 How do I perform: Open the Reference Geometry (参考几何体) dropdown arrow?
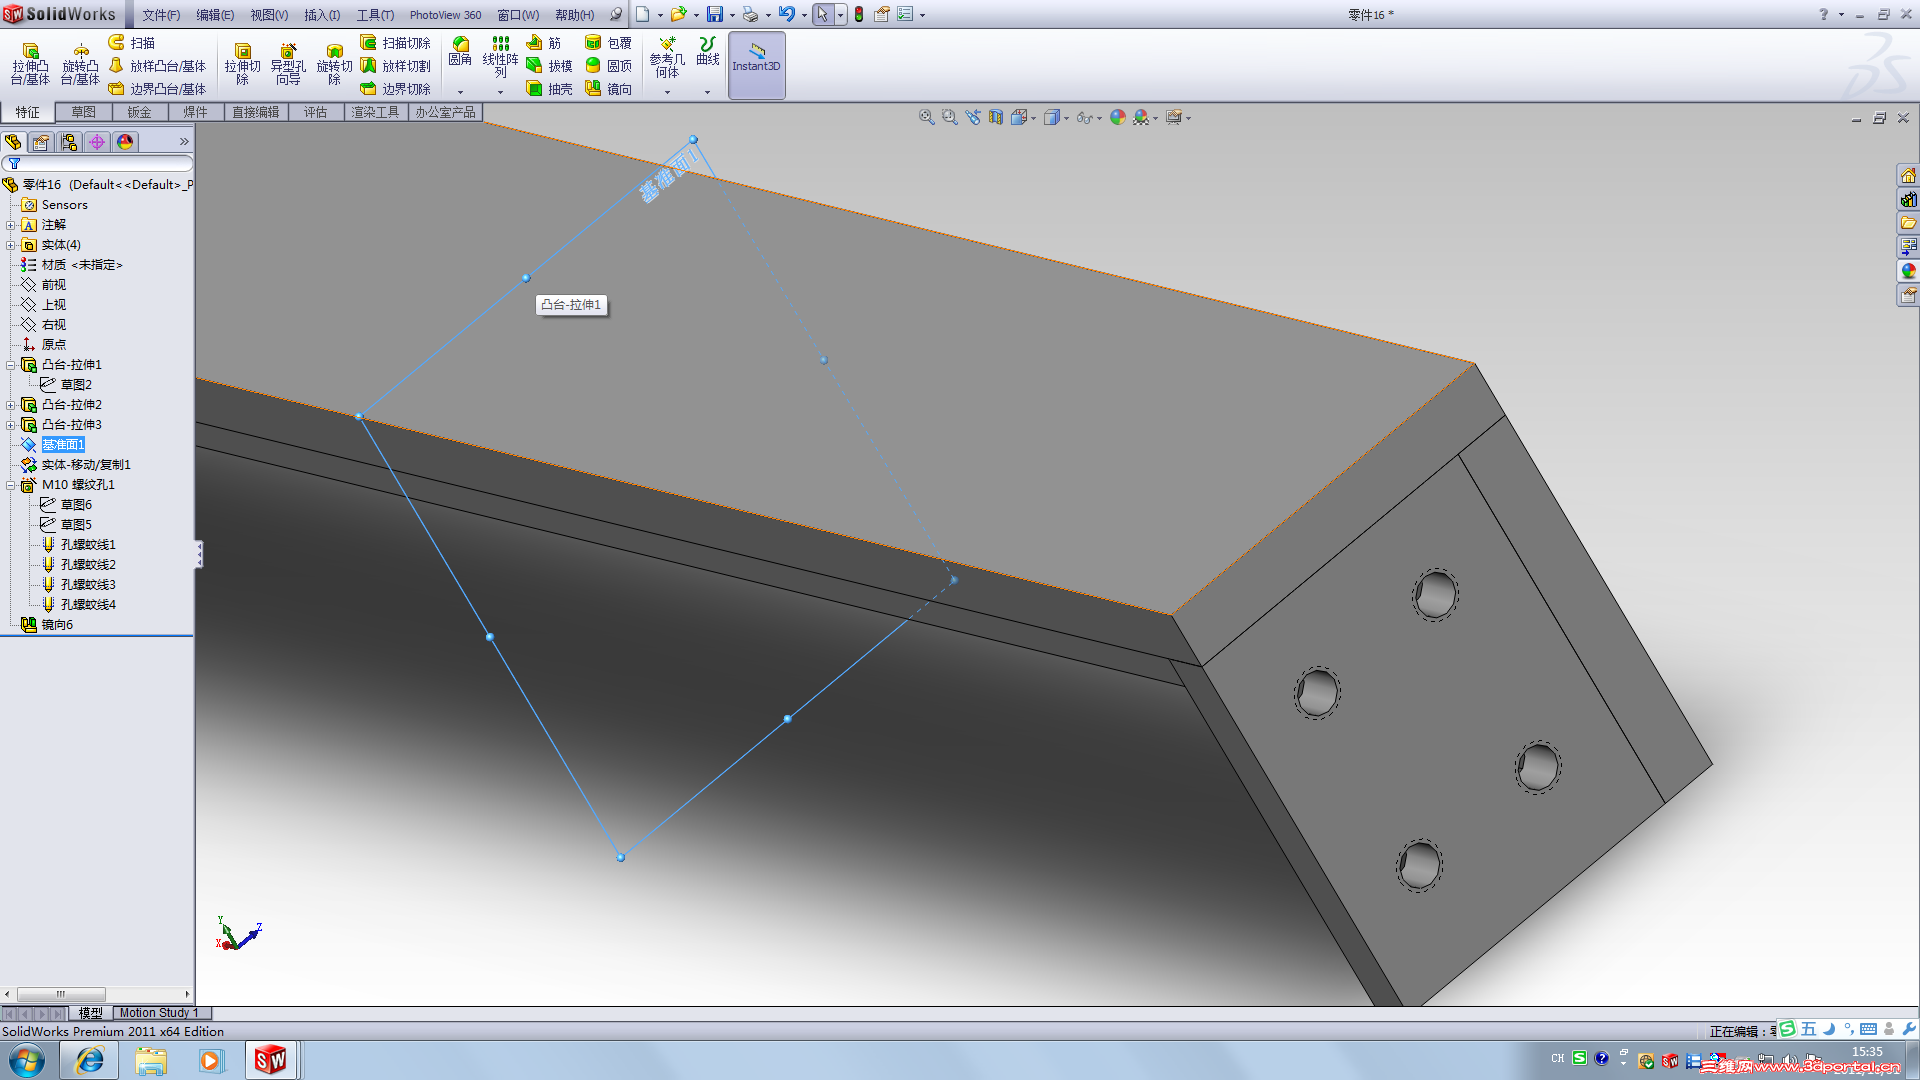click(667, 92)
